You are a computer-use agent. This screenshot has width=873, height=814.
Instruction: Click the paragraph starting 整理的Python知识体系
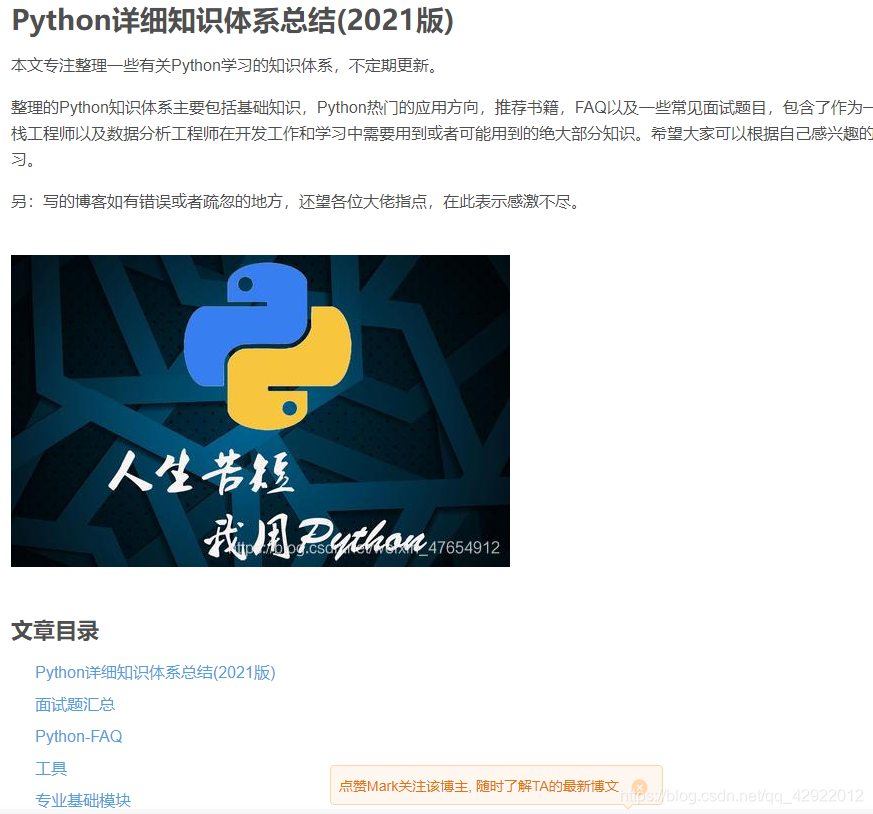pos(442,134)
